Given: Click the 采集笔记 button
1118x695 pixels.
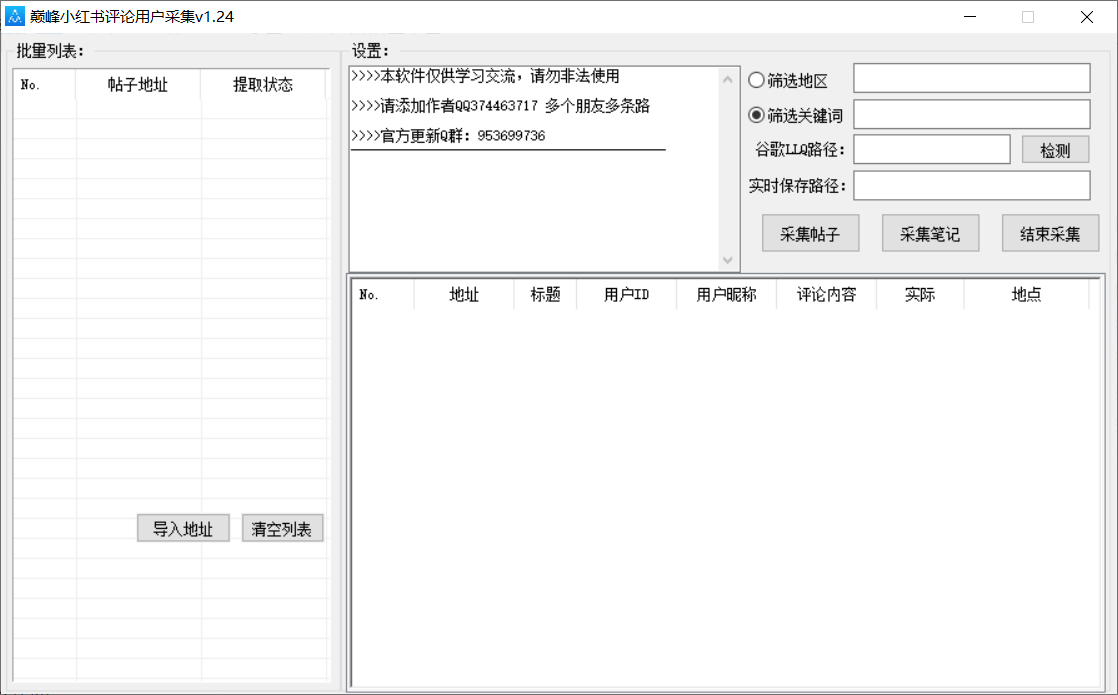Looking at the screenshot, I should 930,234.
